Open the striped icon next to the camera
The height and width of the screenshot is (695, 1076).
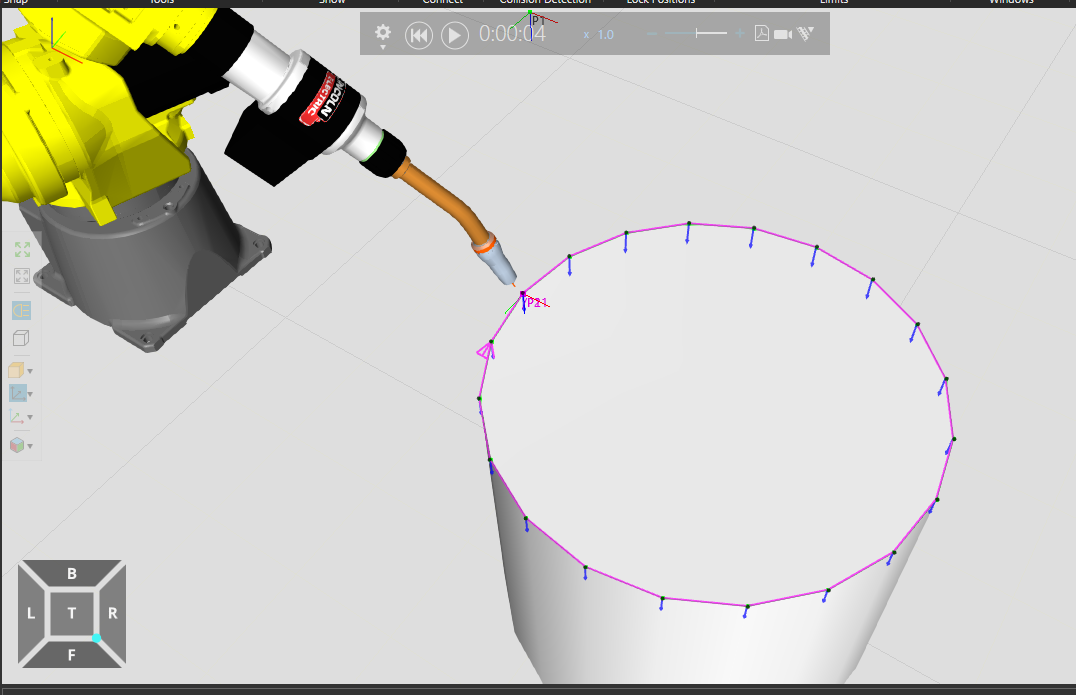point(806,33)
